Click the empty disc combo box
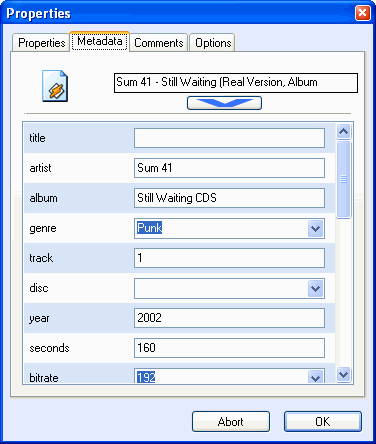Viewport: 376px width, 444px height. [229, 288]
